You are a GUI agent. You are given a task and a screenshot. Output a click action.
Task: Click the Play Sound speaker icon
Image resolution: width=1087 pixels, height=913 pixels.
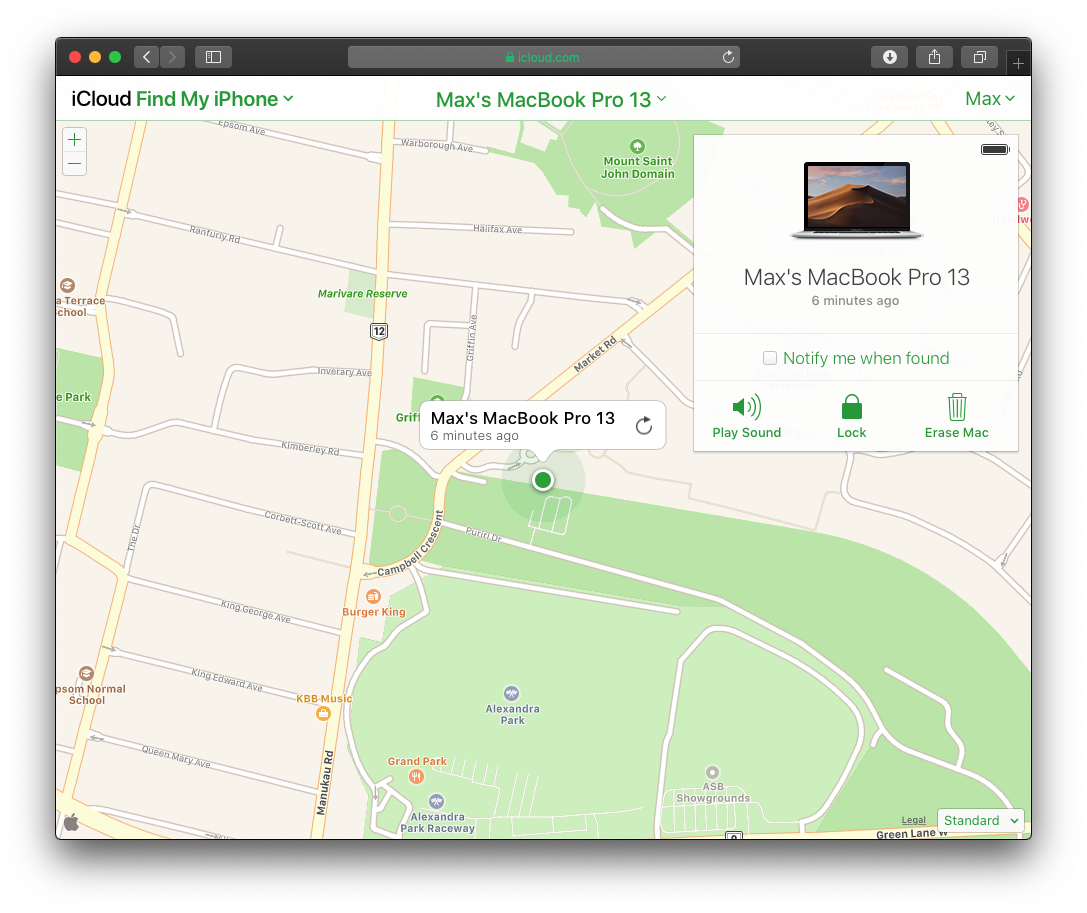coord(747,407)
